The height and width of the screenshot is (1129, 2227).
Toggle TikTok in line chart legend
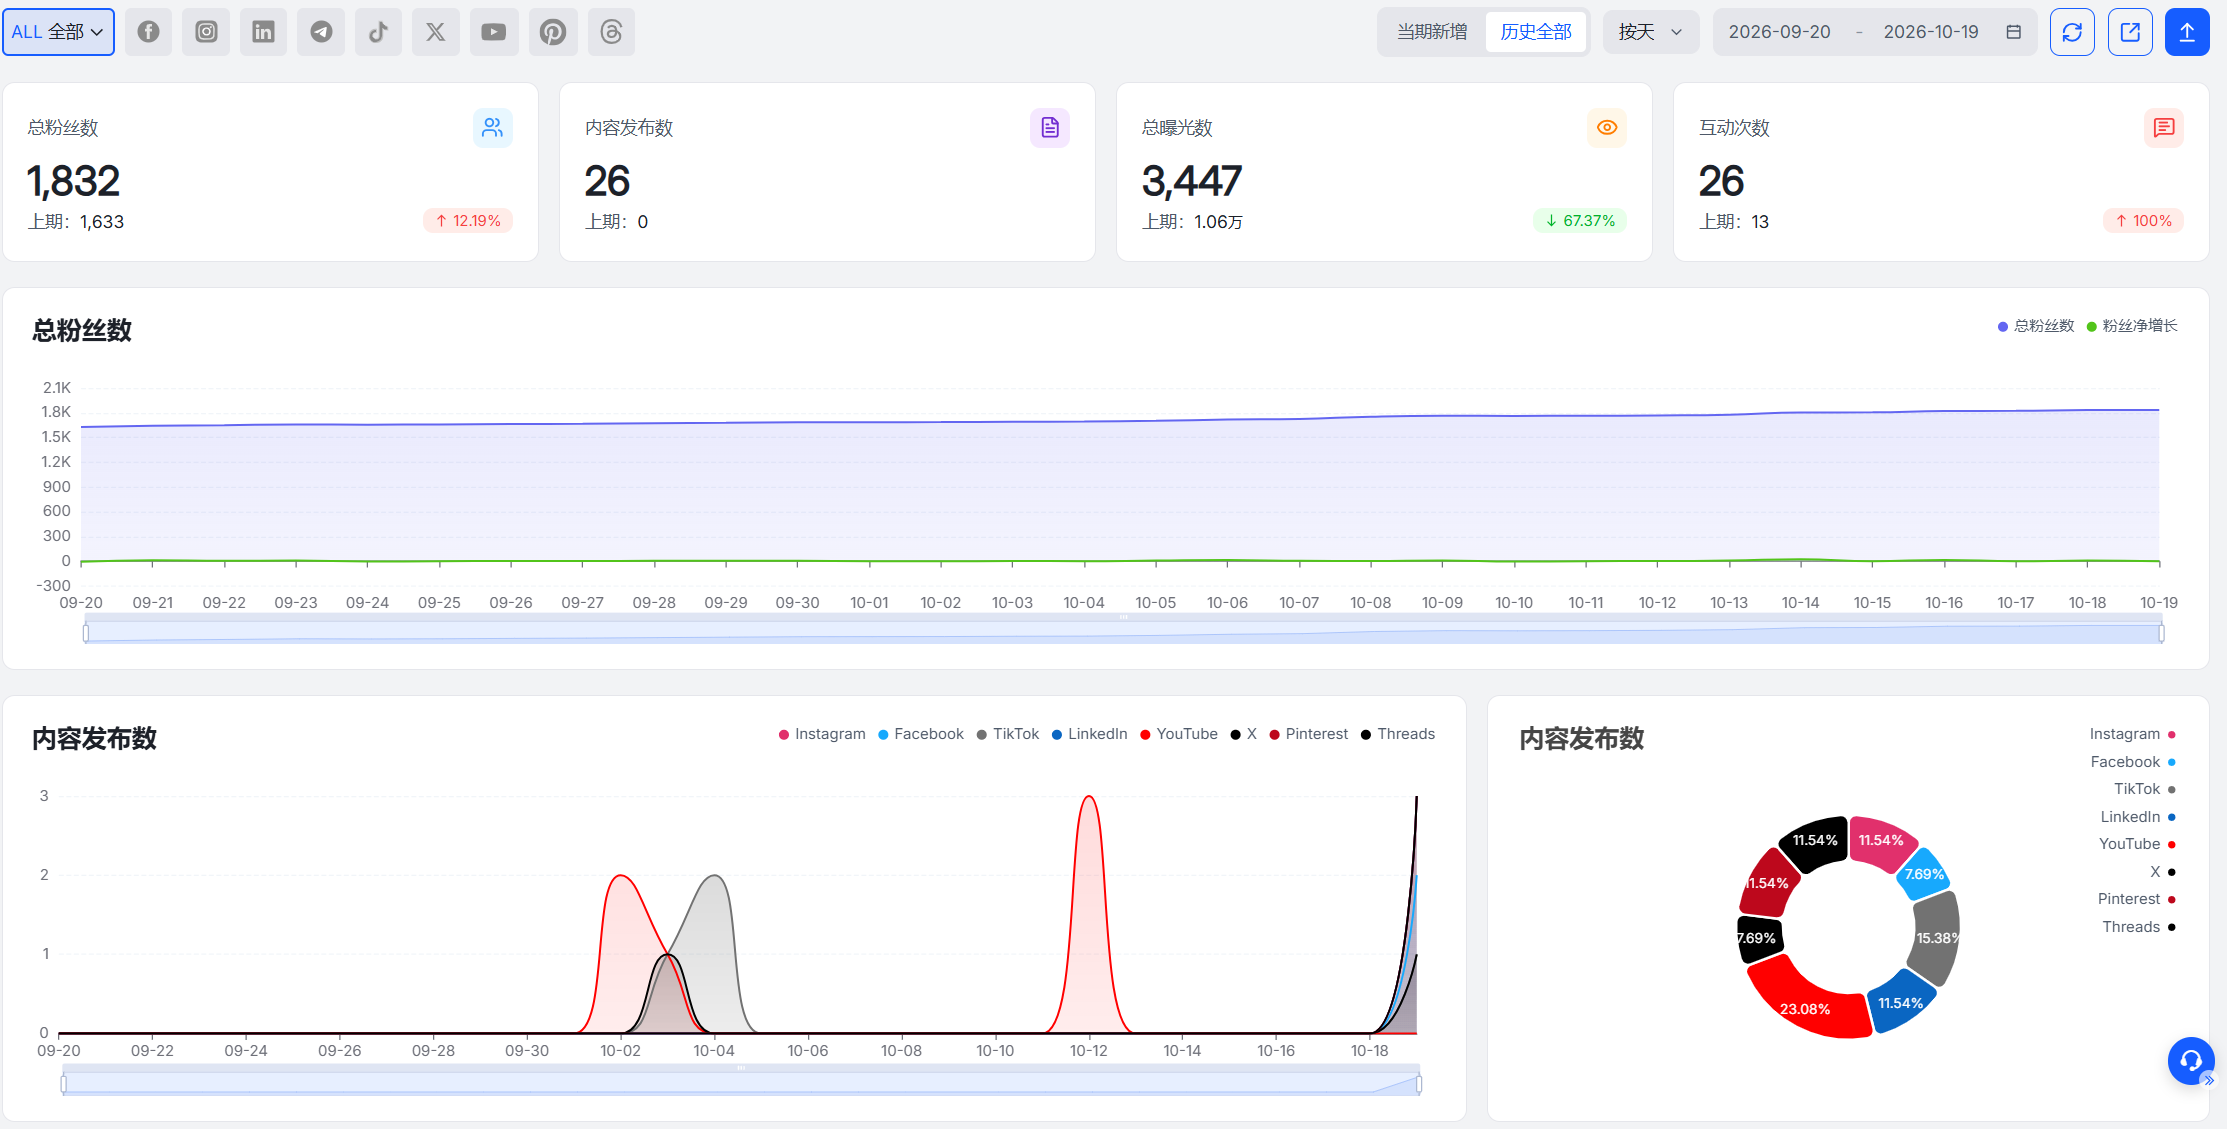pos(1008,734)
